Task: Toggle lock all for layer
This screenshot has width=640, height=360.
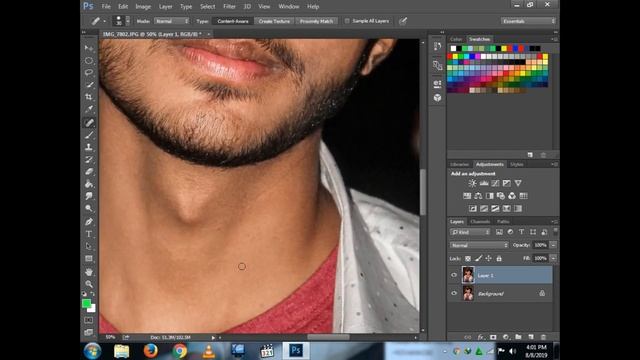Action: coord(499,258)
